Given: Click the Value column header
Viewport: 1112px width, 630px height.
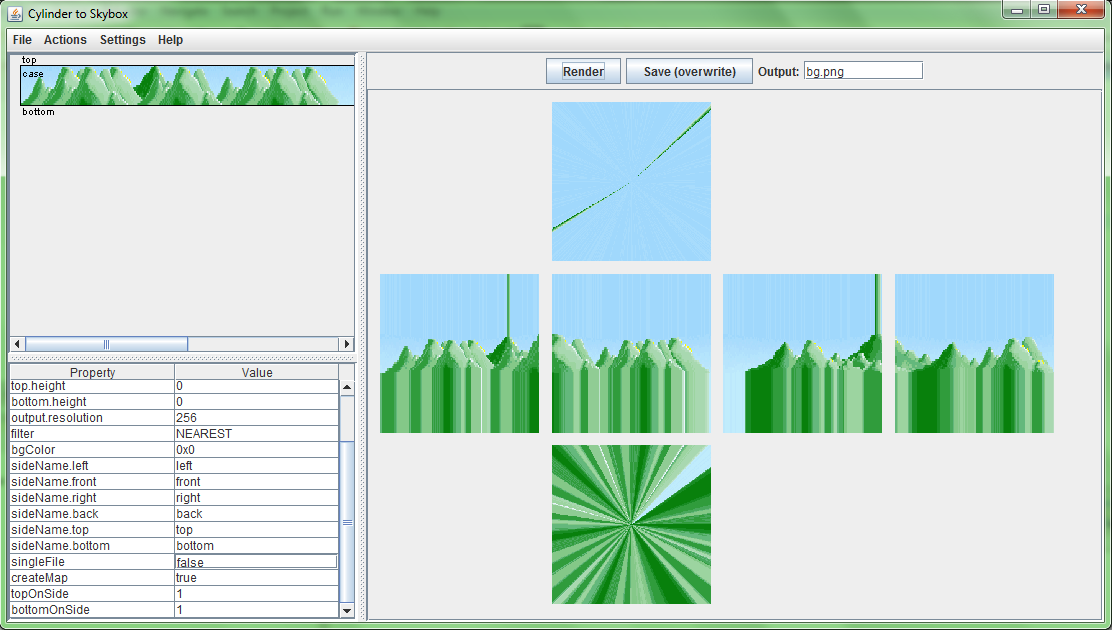Looking at the screenshot, I should [257, 372].
